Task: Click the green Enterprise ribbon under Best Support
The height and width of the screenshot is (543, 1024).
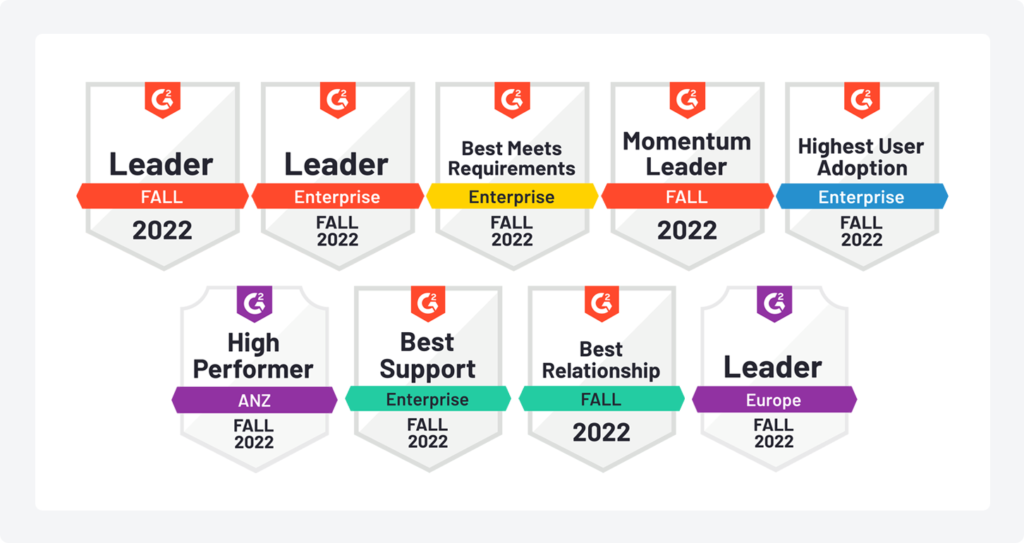Action: click(x=428, y=399)
